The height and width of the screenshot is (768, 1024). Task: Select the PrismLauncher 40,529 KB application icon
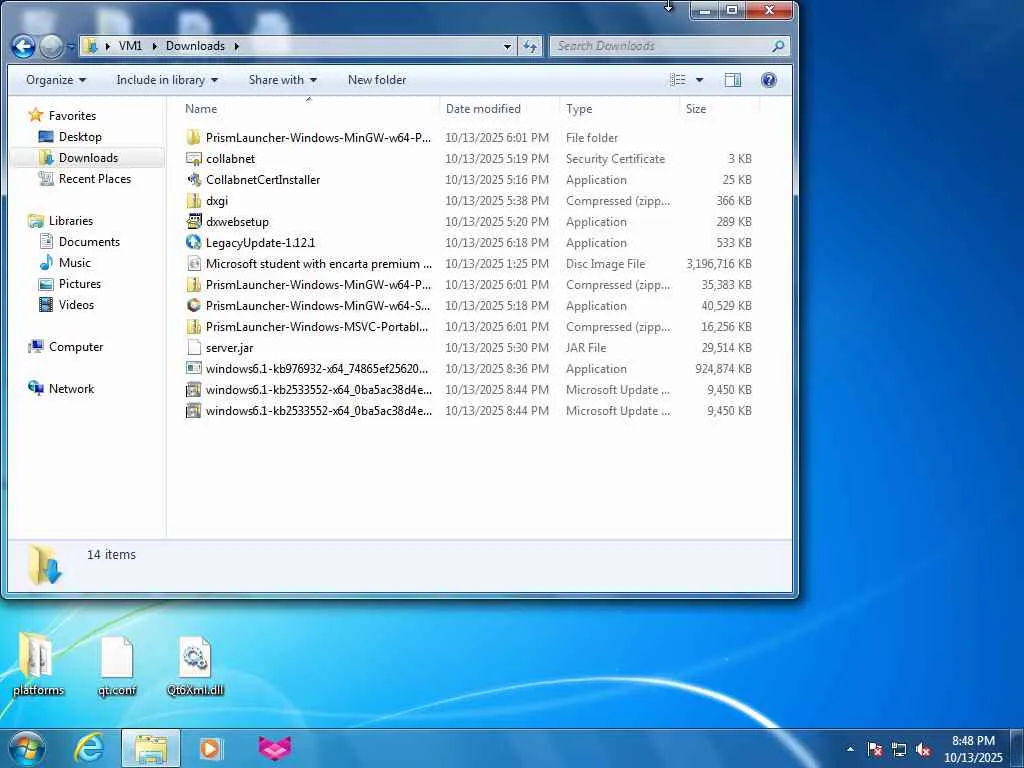pyautogui.click(x=193, y=306)
